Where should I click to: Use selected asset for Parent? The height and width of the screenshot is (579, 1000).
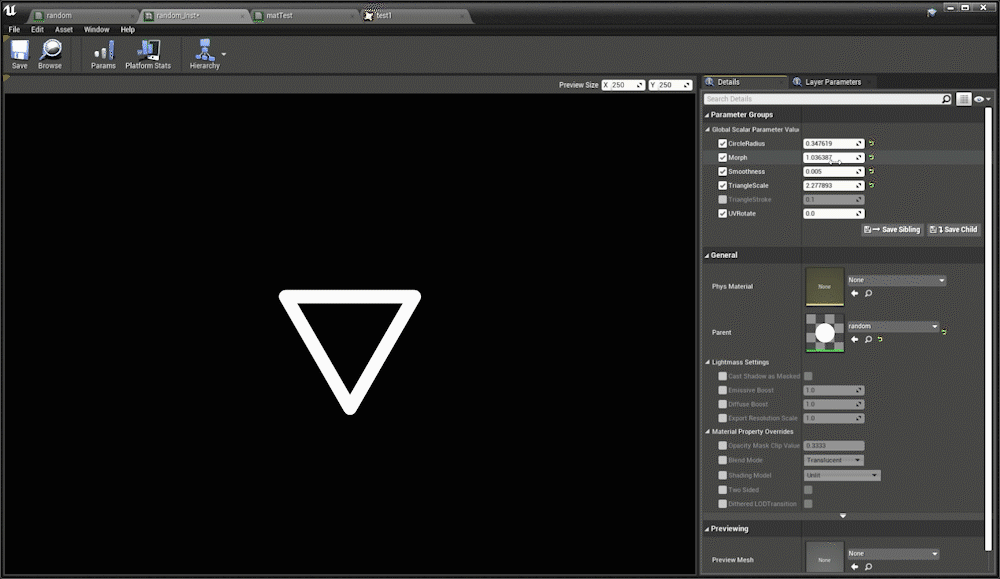point(855,339)
